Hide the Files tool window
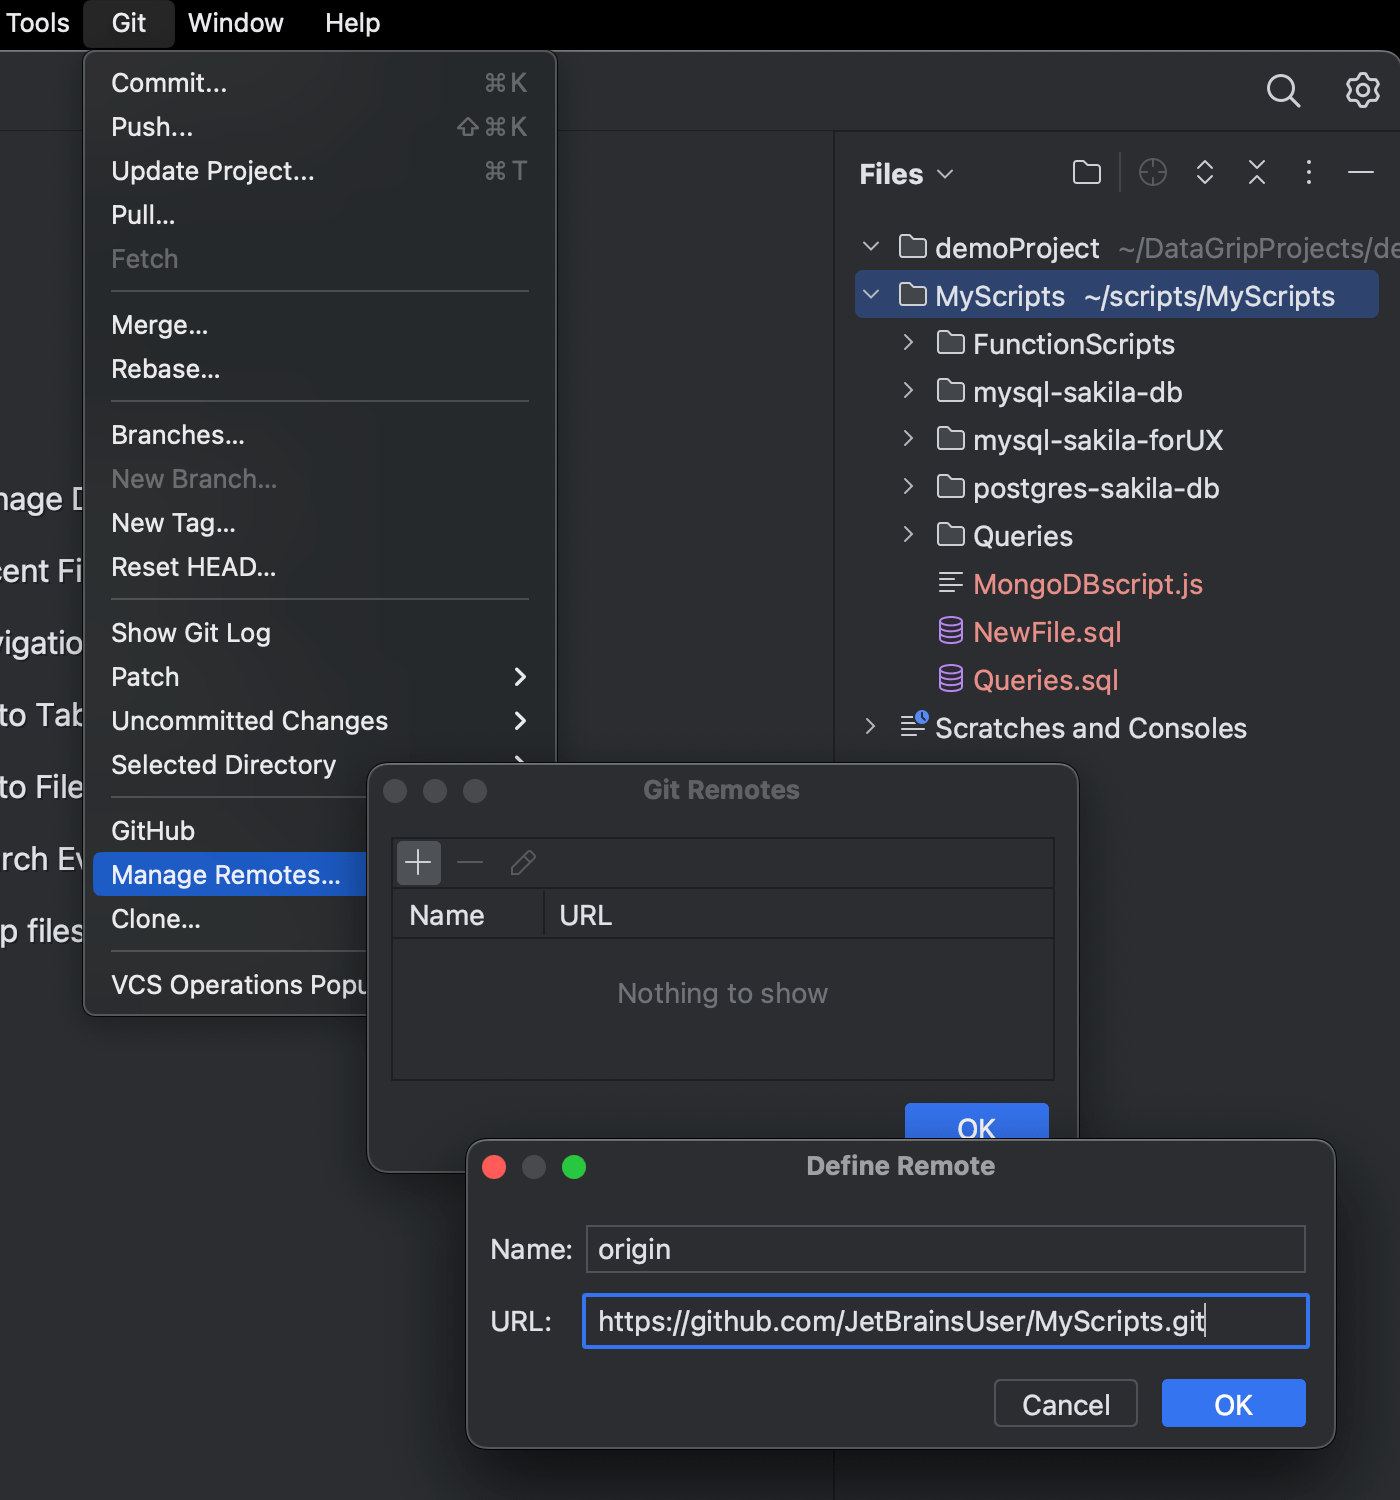 tap(1360, 172)
